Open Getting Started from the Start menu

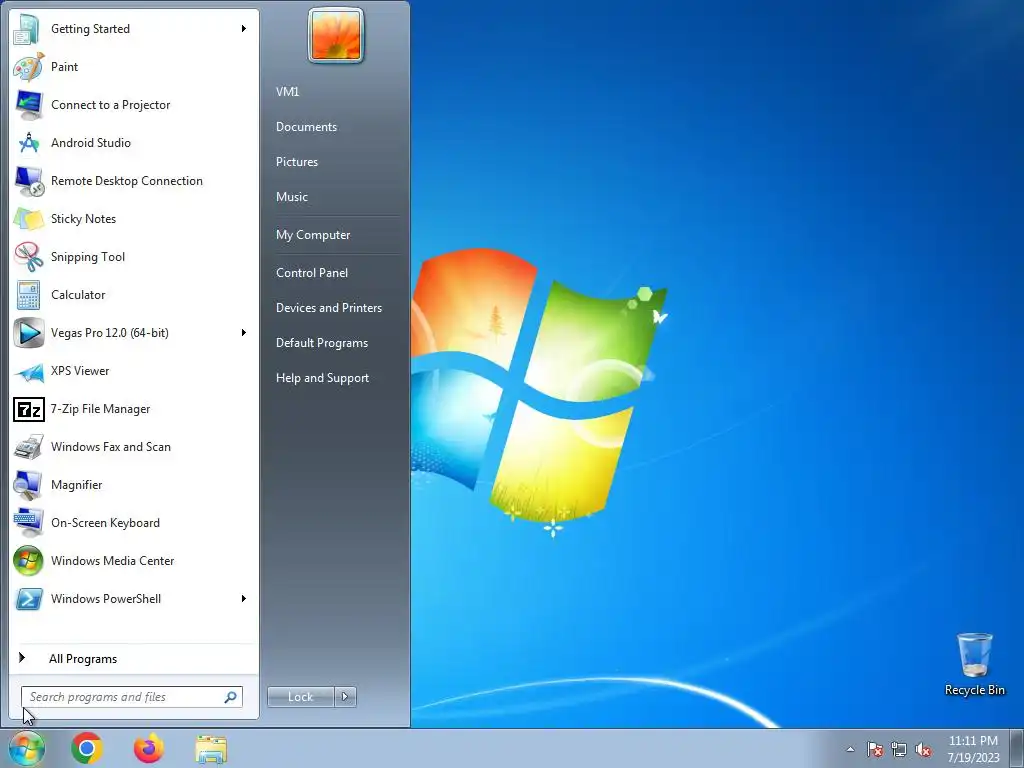pyautogui.click(x=134, y=29)
